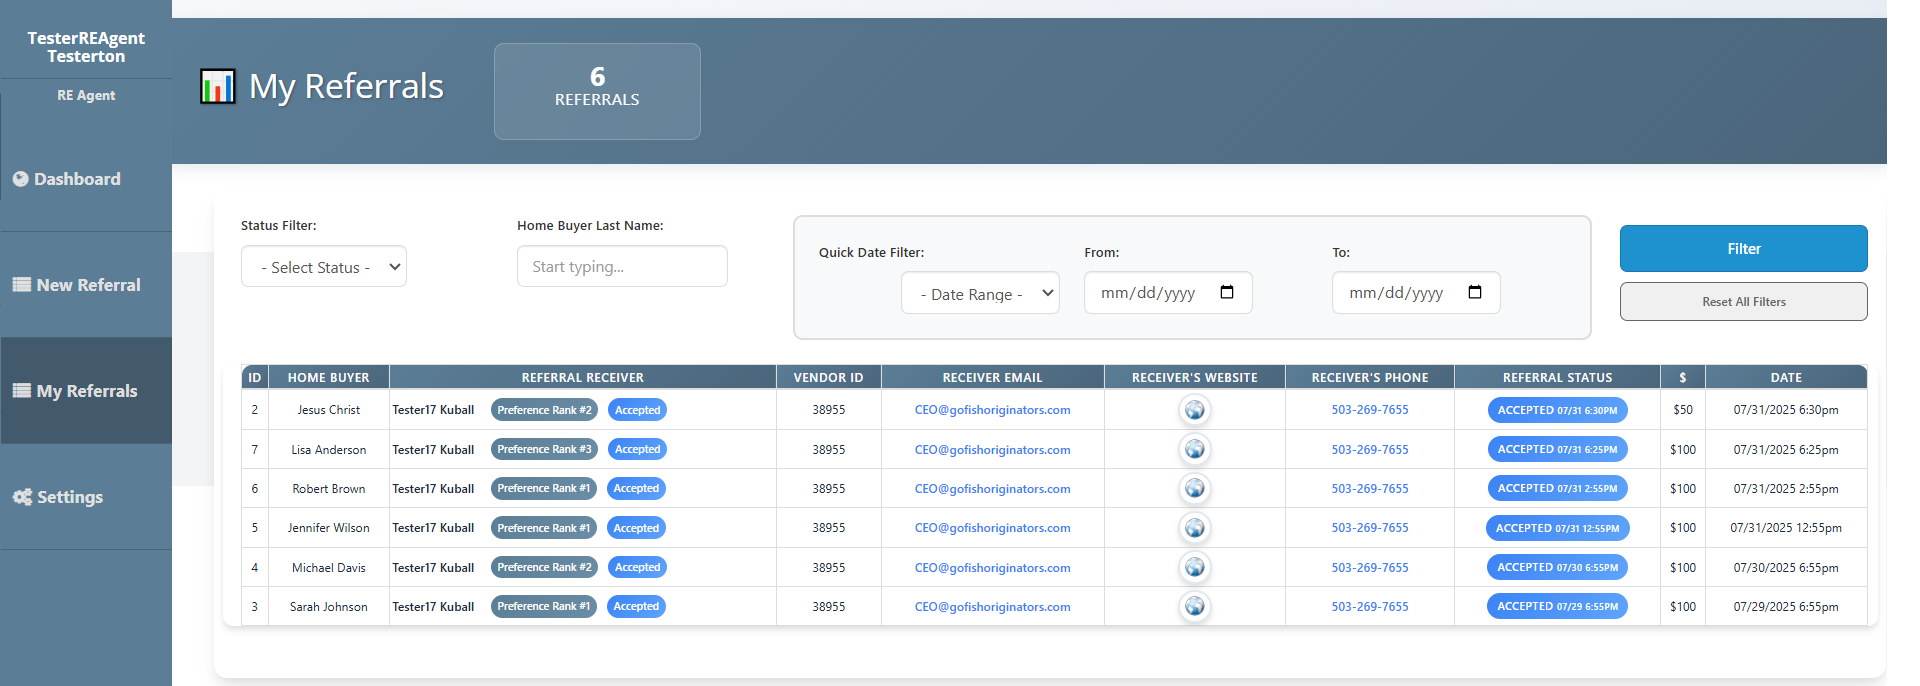Image resolution: width=1920 pixels, height=686 pixels.
Task: Click the My Referrals bar chart icon
Action: tap(218, 87)
